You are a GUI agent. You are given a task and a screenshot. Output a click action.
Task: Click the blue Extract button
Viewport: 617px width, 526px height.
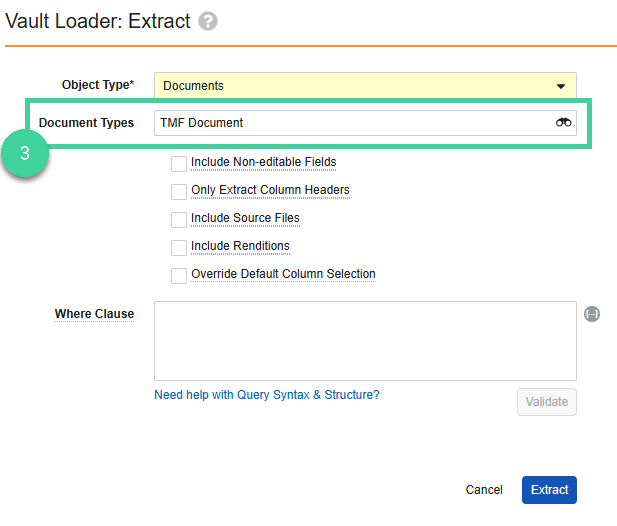click(x=549, y=490)
